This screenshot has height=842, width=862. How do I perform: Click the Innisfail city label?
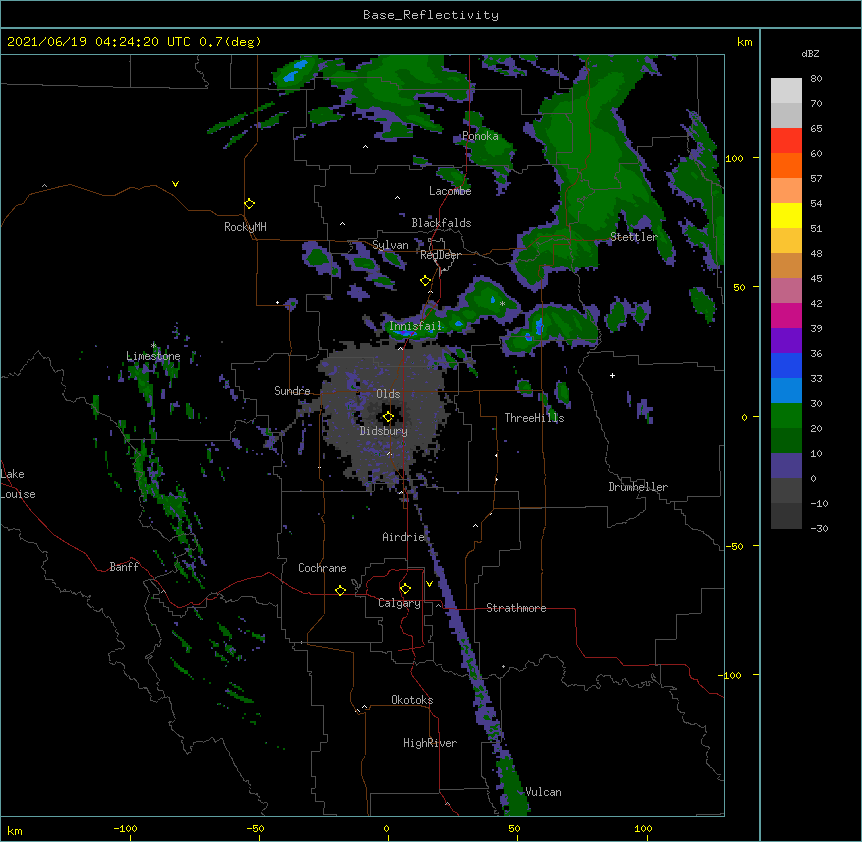click(416, 326)
